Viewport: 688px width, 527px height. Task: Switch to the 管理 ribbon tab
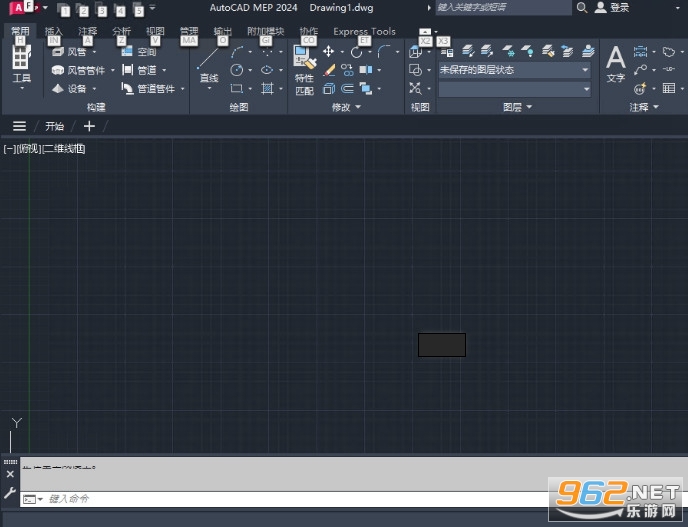pyautogui.click(x=189, y=31)
